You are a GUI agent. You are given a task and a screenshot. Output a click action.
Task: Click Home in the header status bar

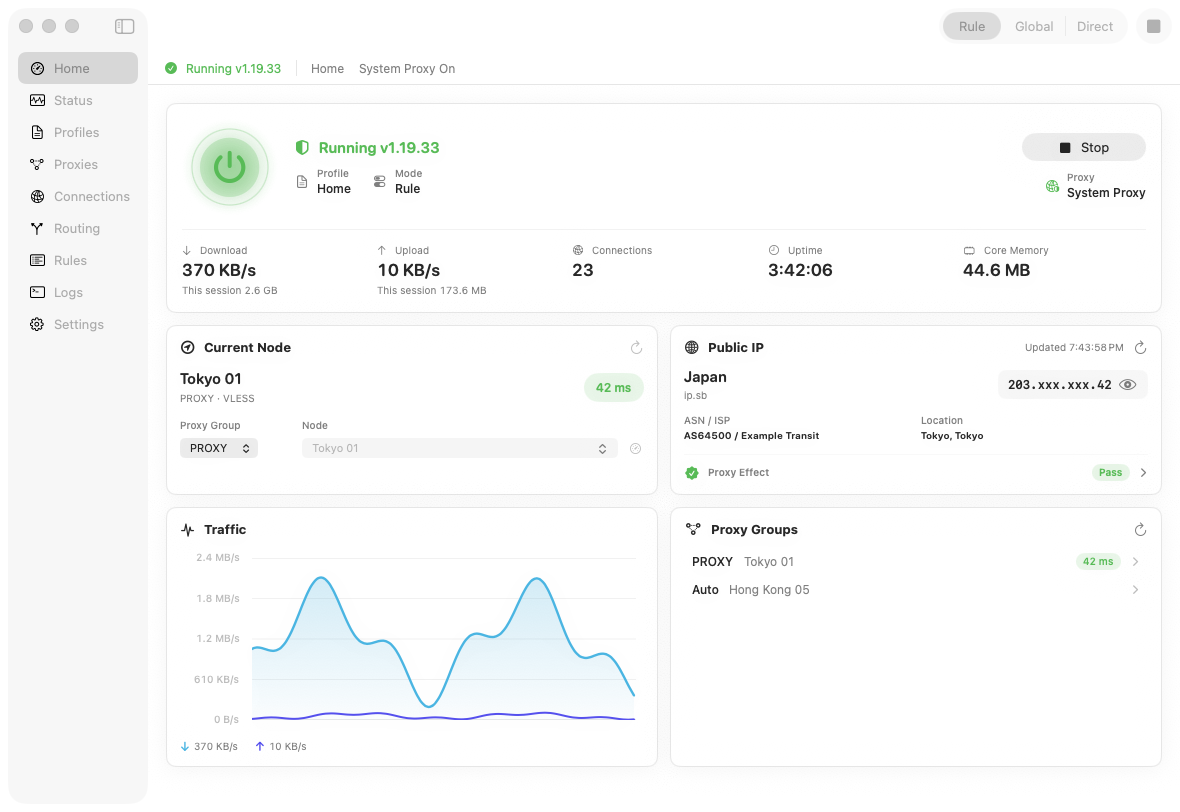click(327, 68)
